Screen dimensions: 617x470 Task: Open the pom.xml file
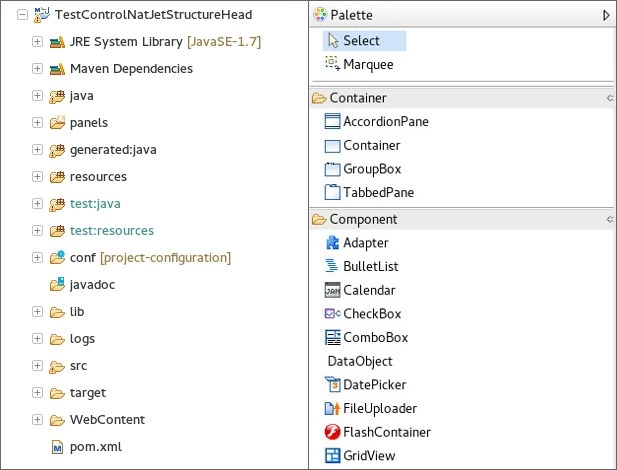[x=96, y=447]
